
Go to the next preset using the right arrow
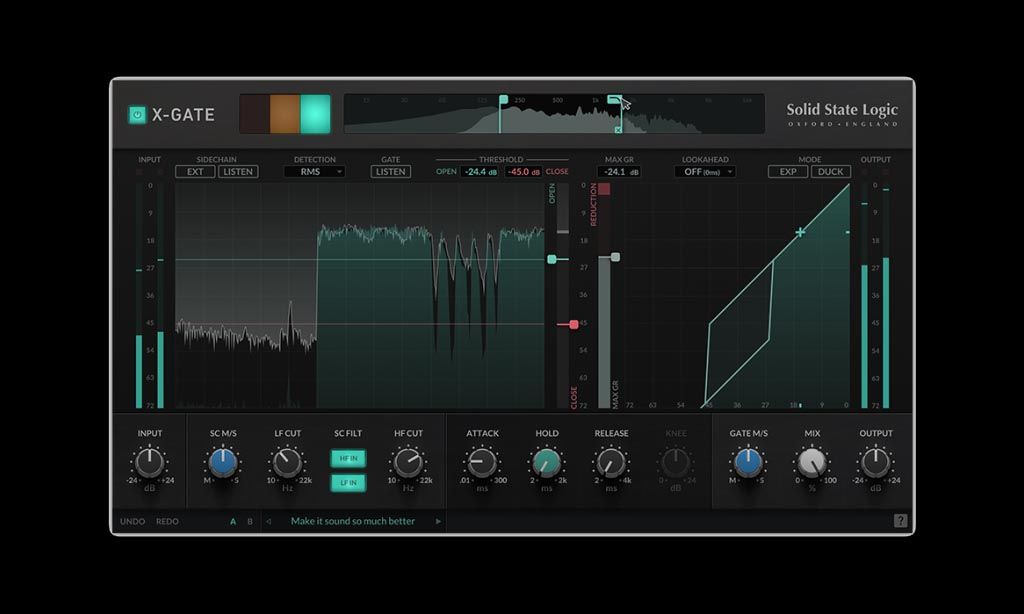pyautogui.click(x=438, y=521)
